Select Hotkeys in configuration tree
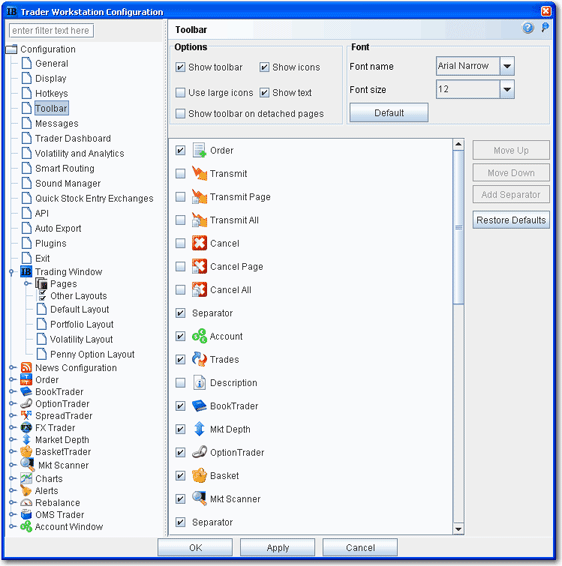Image resolution: width=562 pixels, height=566 pixels. click(x=52, y=93)
